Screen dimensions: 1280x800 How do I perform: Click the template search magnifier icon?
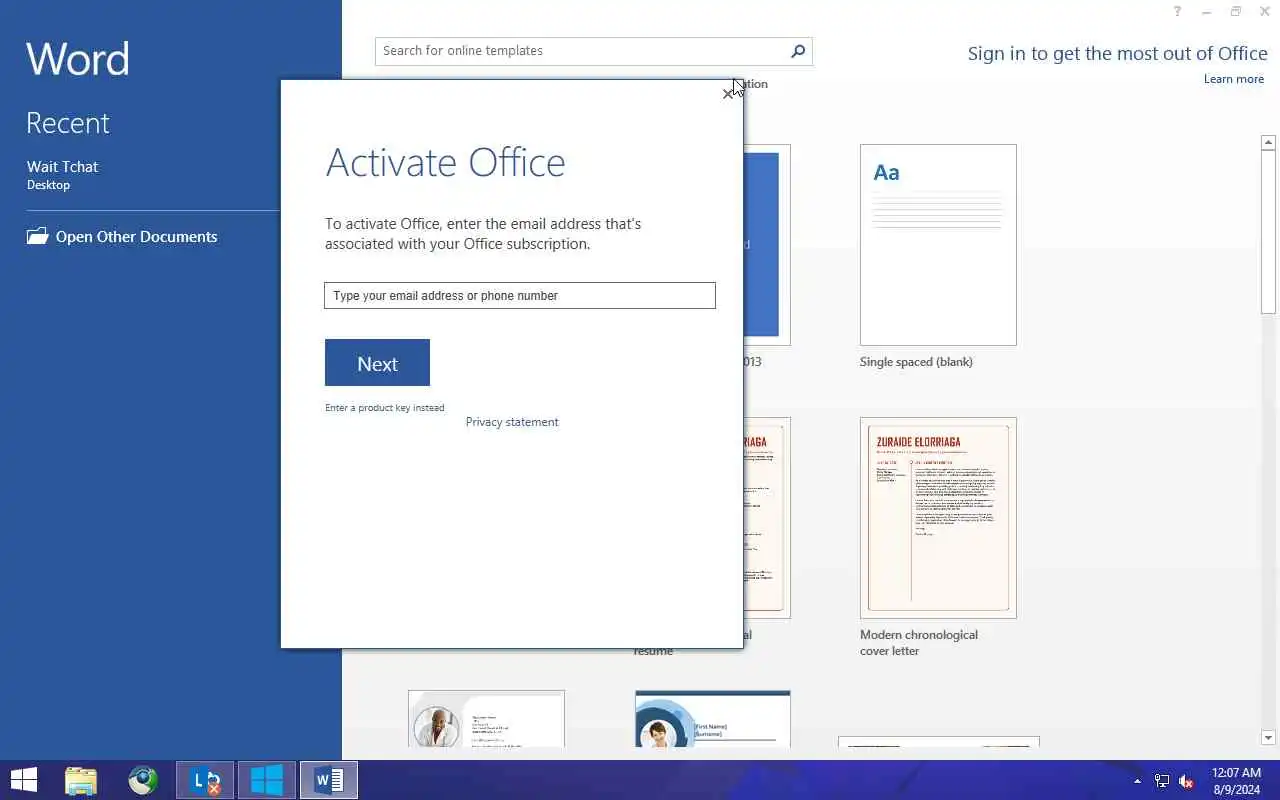[798, 51]
